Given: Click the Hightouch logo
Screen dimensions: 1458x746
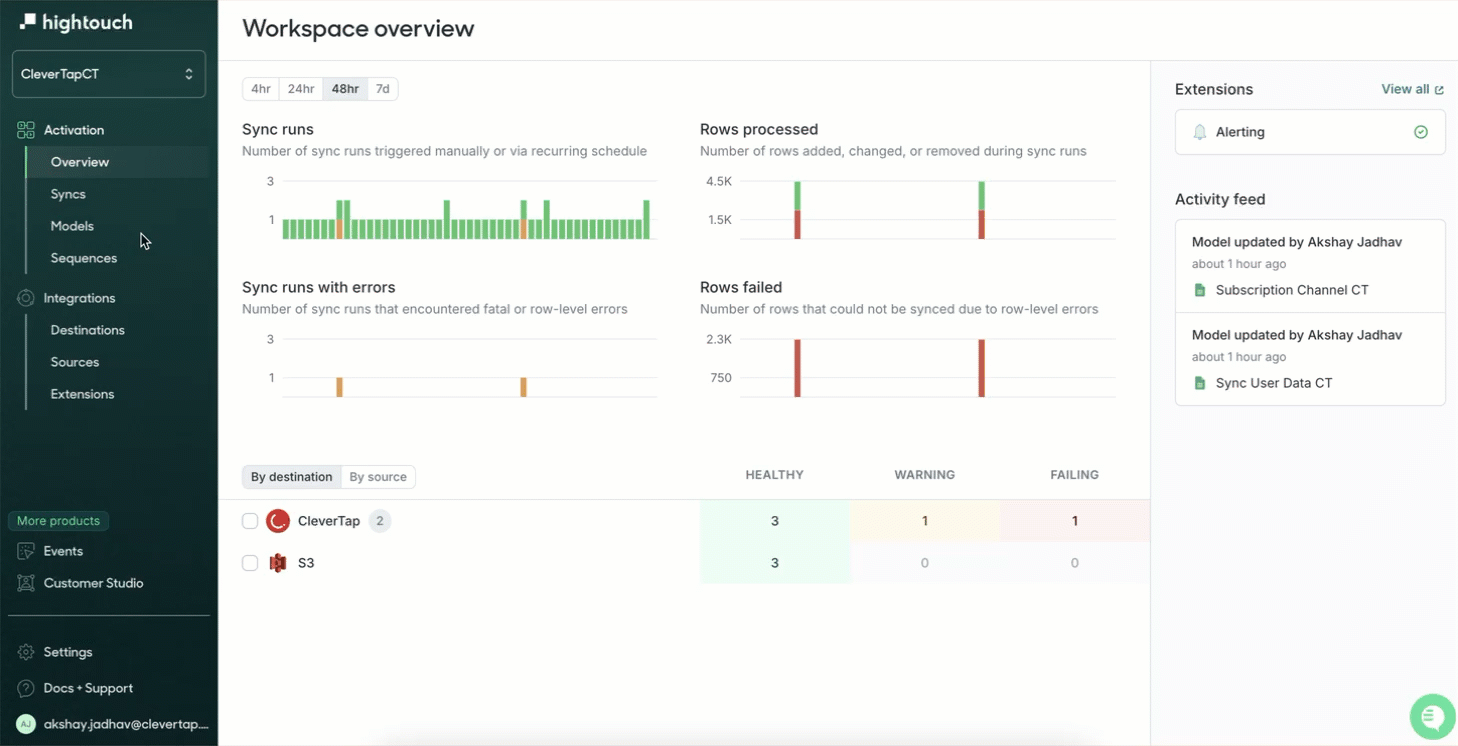Looking at the screenshot, I should click(x=76, y=22).
